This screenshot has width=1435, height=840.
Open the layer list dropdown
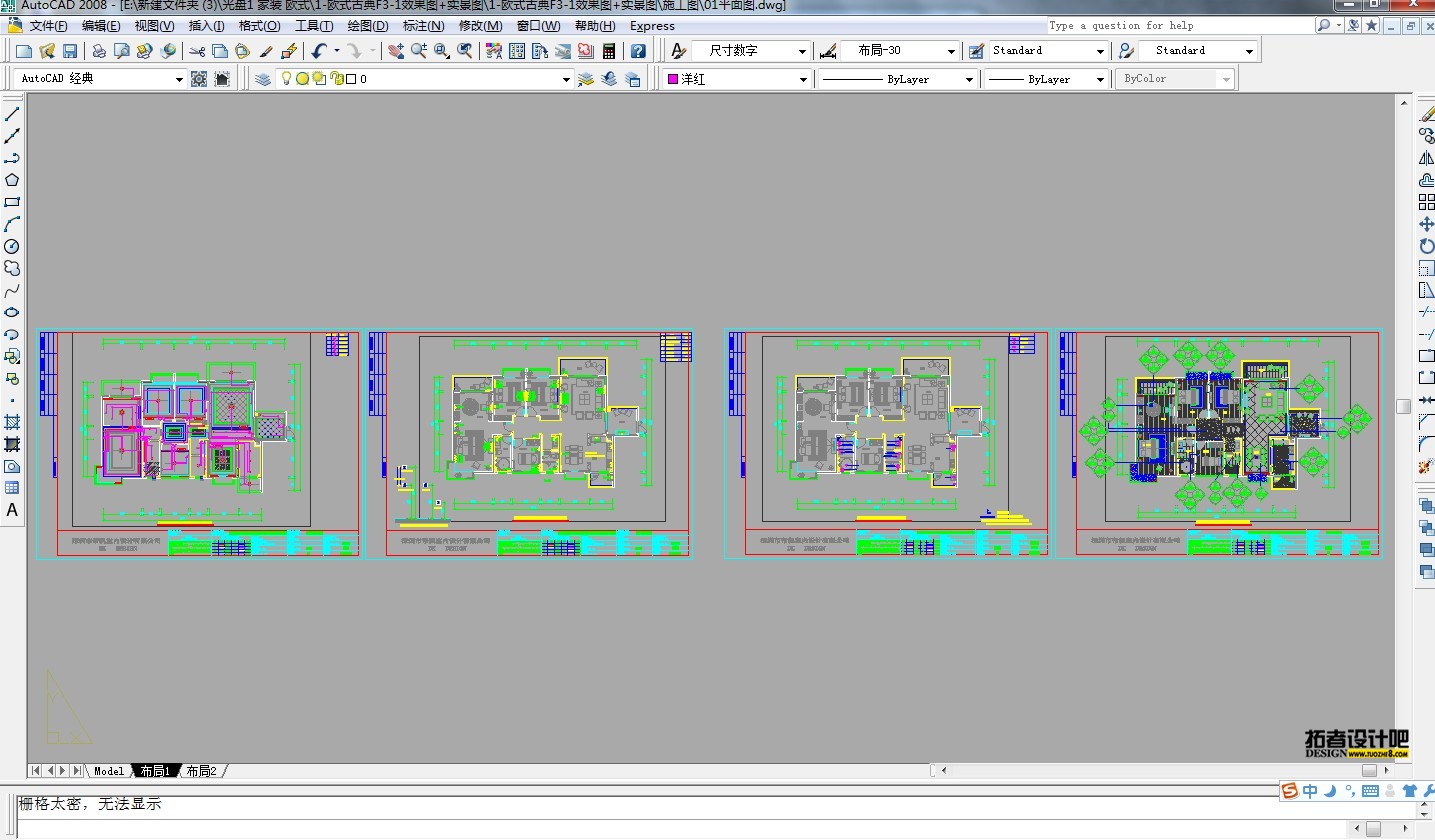(566, 79)
